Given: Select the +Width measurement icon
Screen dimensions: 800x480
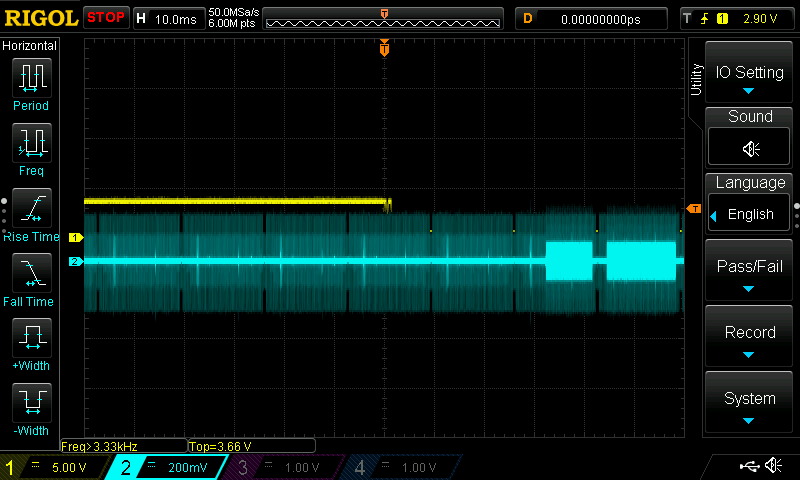Looking at the screenshot, I should (x=31, y=338).
